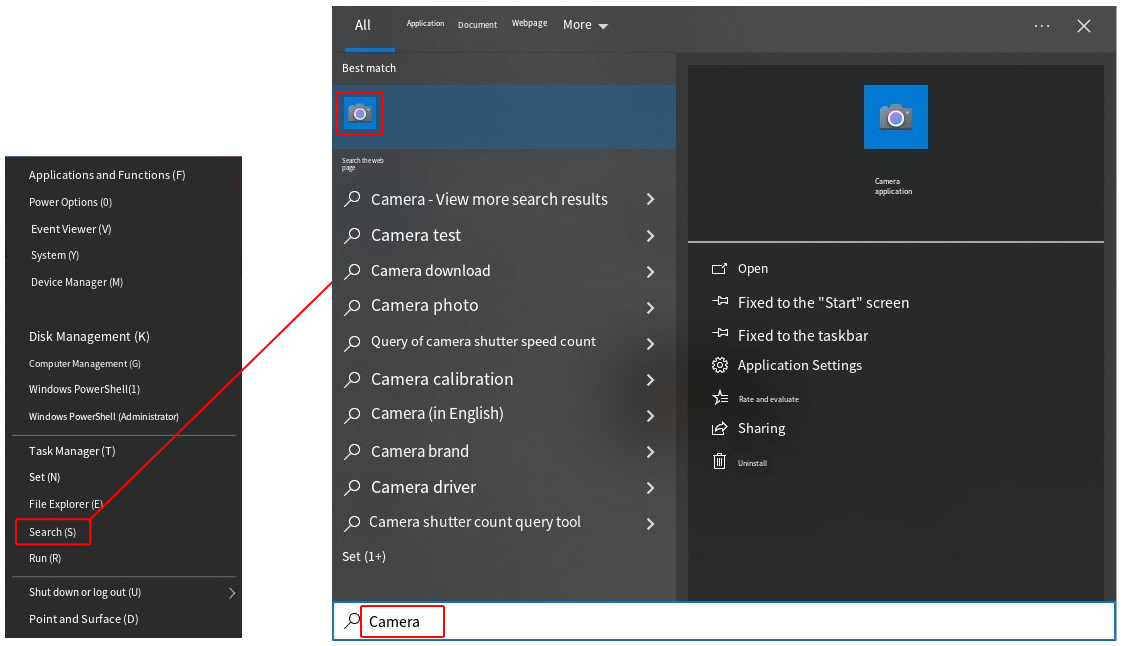Expand the Camera calibration suggestion chevron

click(650, 380)
